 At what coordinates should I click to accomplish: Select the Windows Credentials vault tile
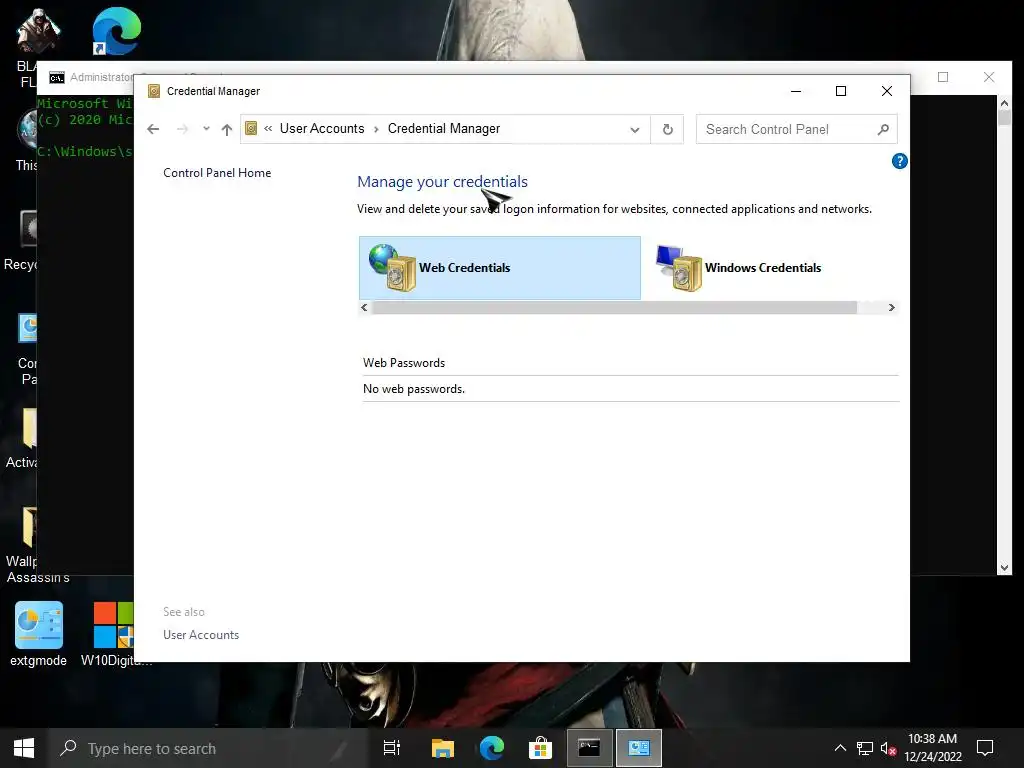point(738,268)
